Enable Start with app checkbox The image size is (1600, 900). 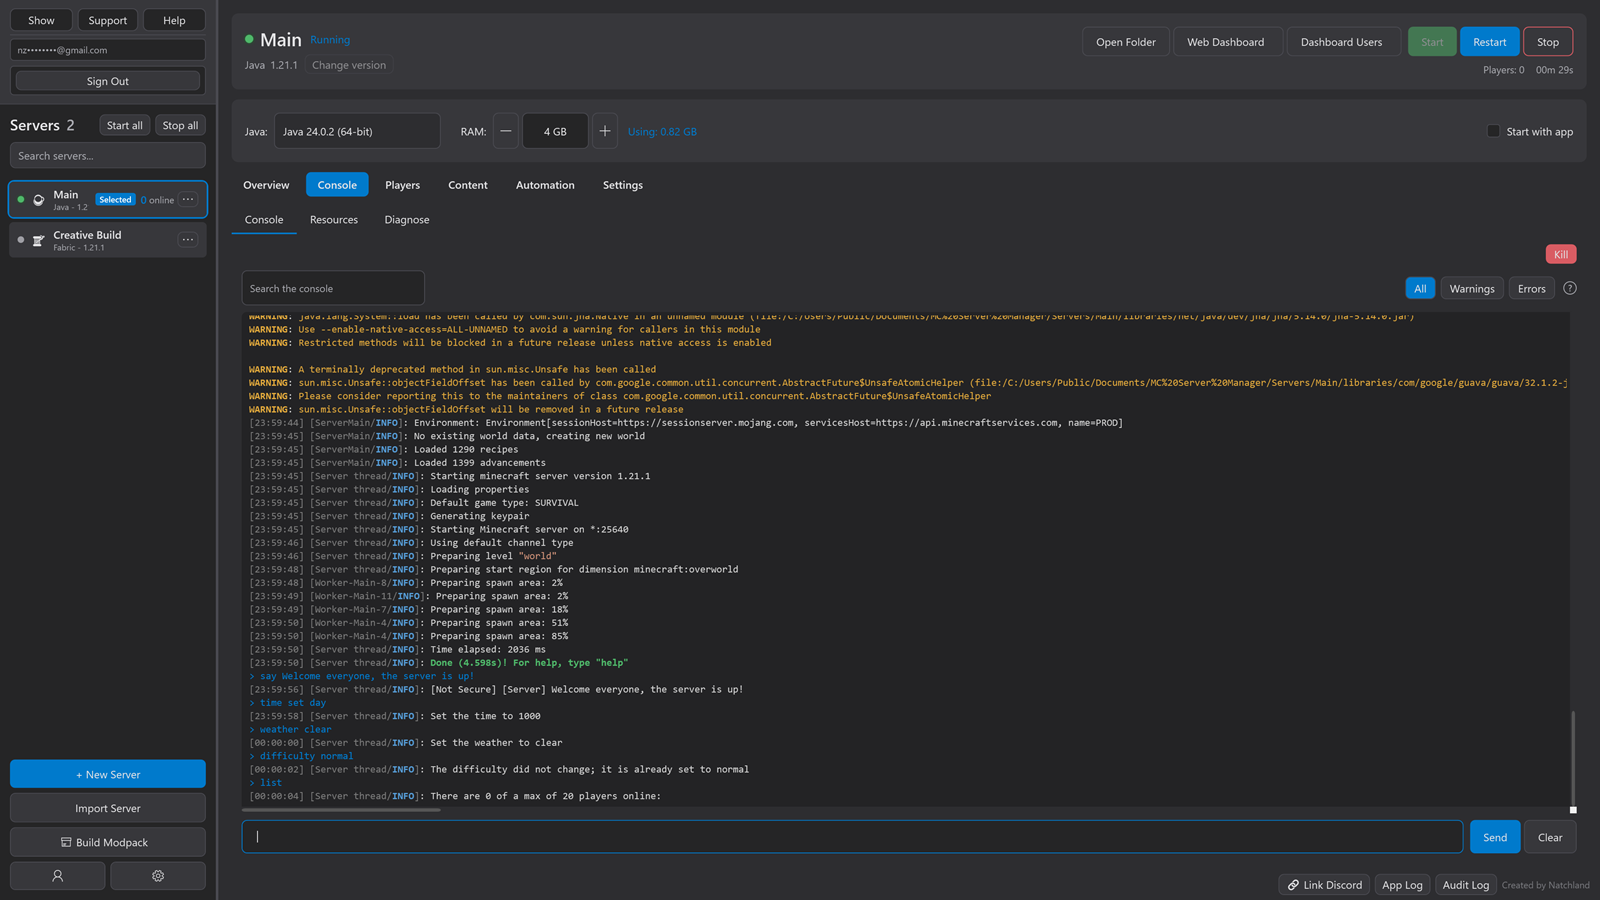tap(1493, 131)
